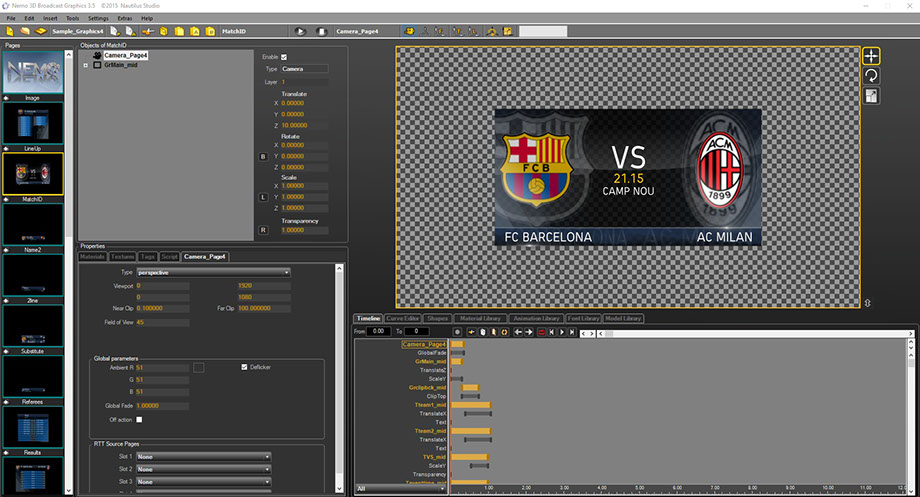The image size is (920, 497).
Task: Toggle the Enable checkbox
Action: (x=285, y=57)
